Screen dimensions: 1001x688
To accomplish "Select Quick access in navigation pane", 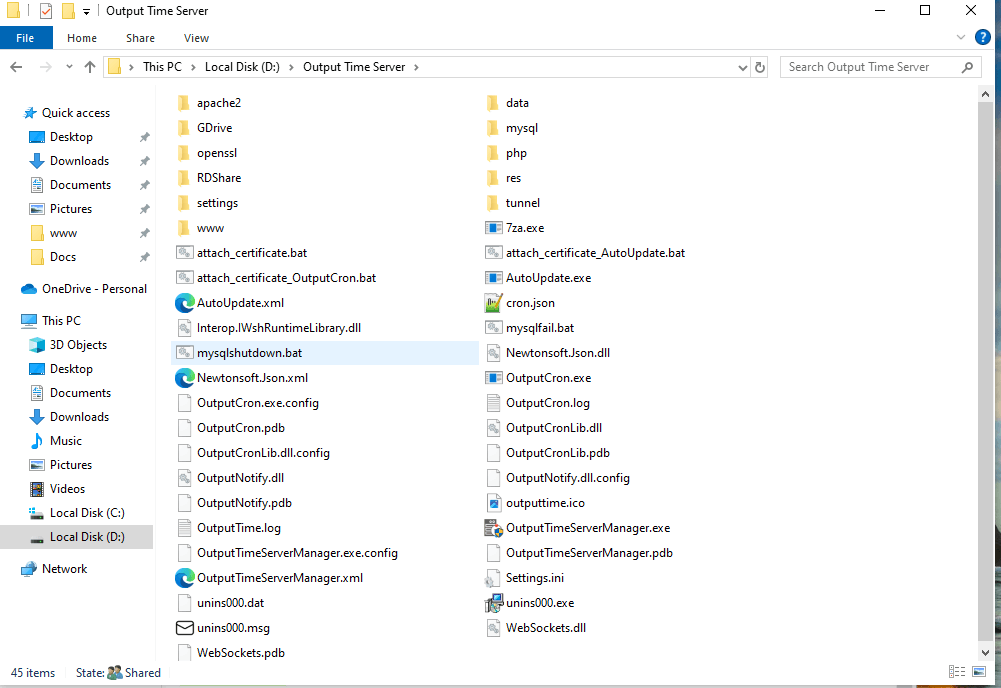I will tap(75, 113).
